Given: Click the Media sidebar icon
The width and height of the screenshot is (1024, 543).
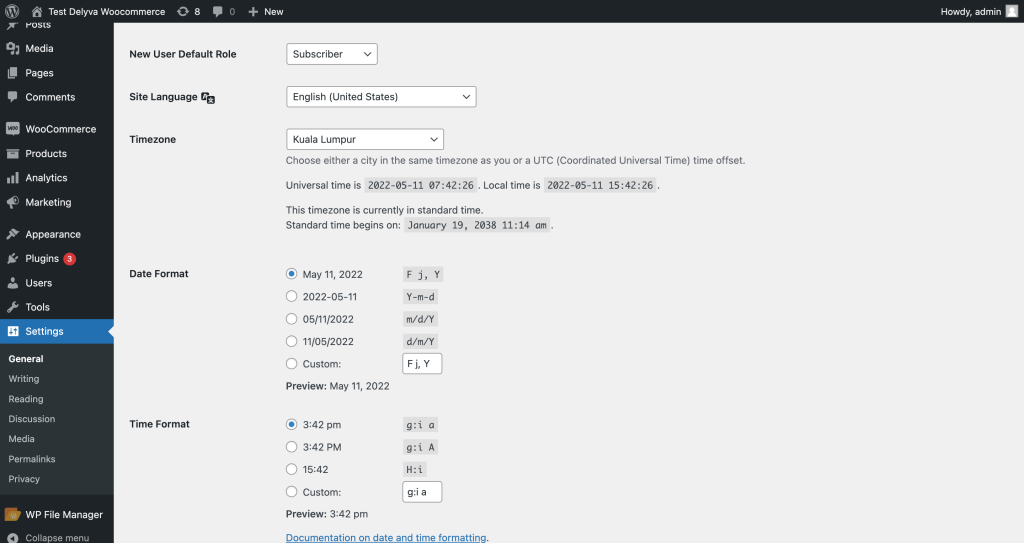Looking at the screenshot, I should (x=12, y=48).
